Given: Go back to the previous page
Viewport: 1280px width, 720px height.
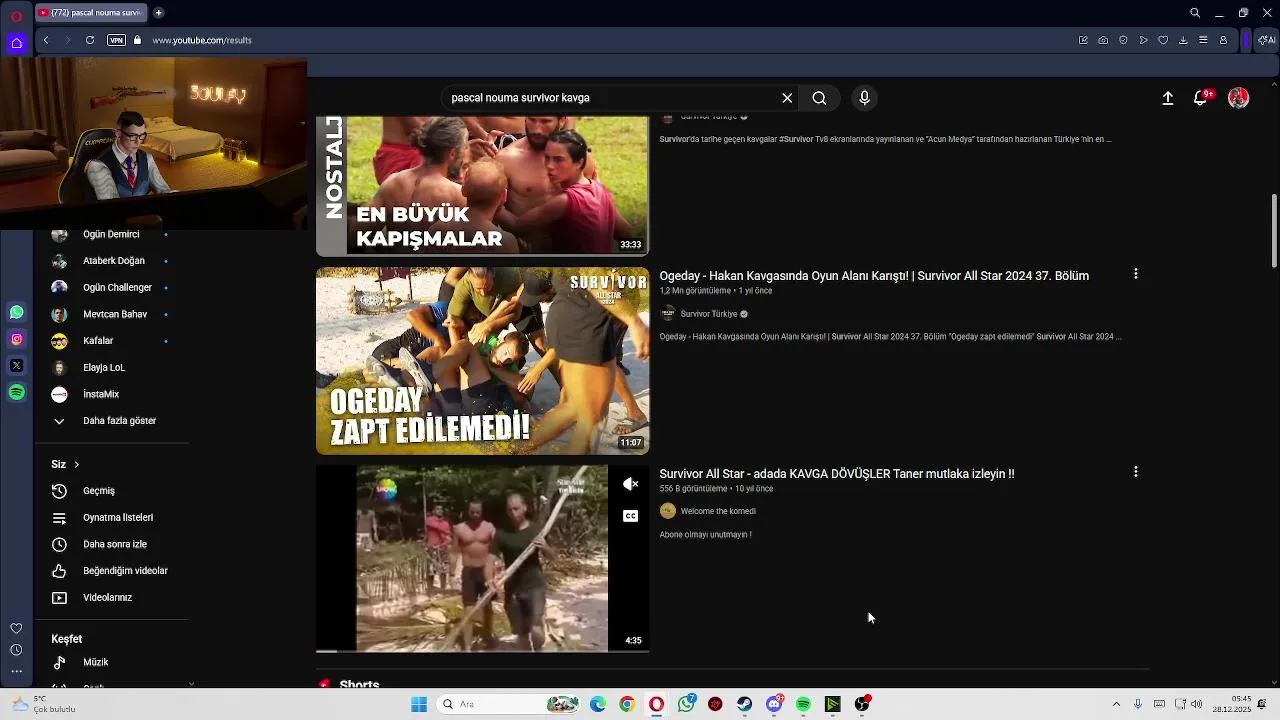Looking at the screenshot, I should (x=46, y=40).
